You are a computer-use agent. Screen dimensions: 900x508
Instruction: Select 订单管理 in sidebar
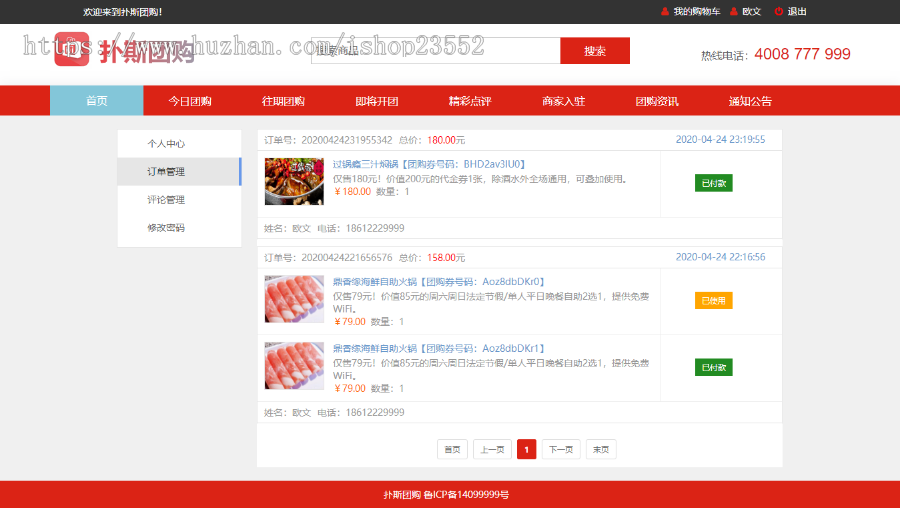[x=179, y=172]
